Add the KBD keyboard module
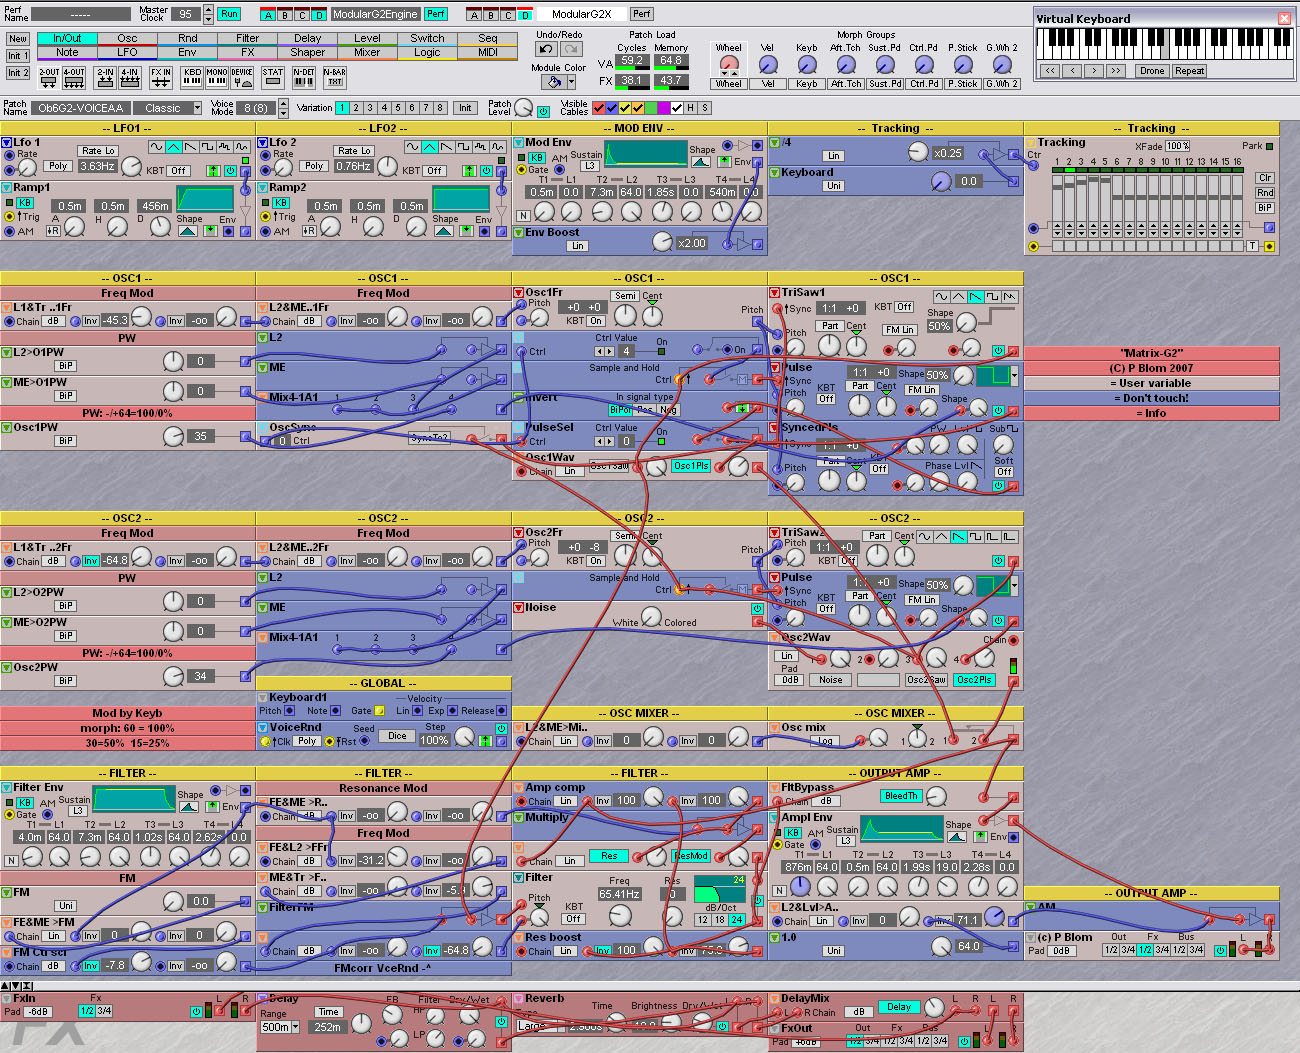 point(192,77)
